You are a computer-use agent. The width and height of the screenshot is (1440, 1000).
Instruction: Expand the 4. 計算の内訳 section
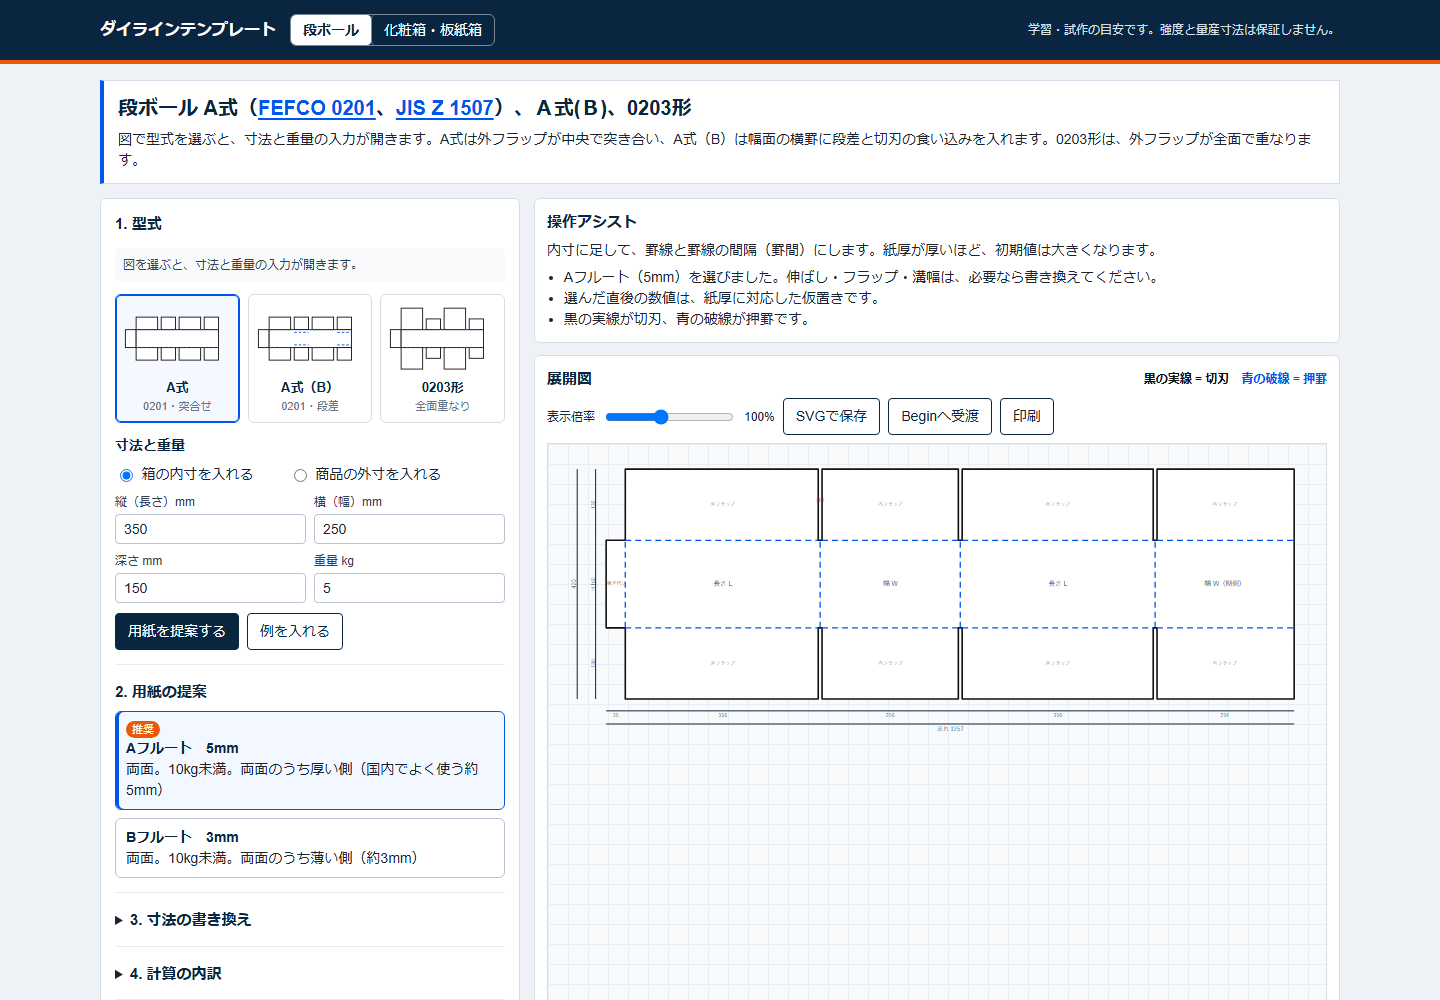point(310,973)
